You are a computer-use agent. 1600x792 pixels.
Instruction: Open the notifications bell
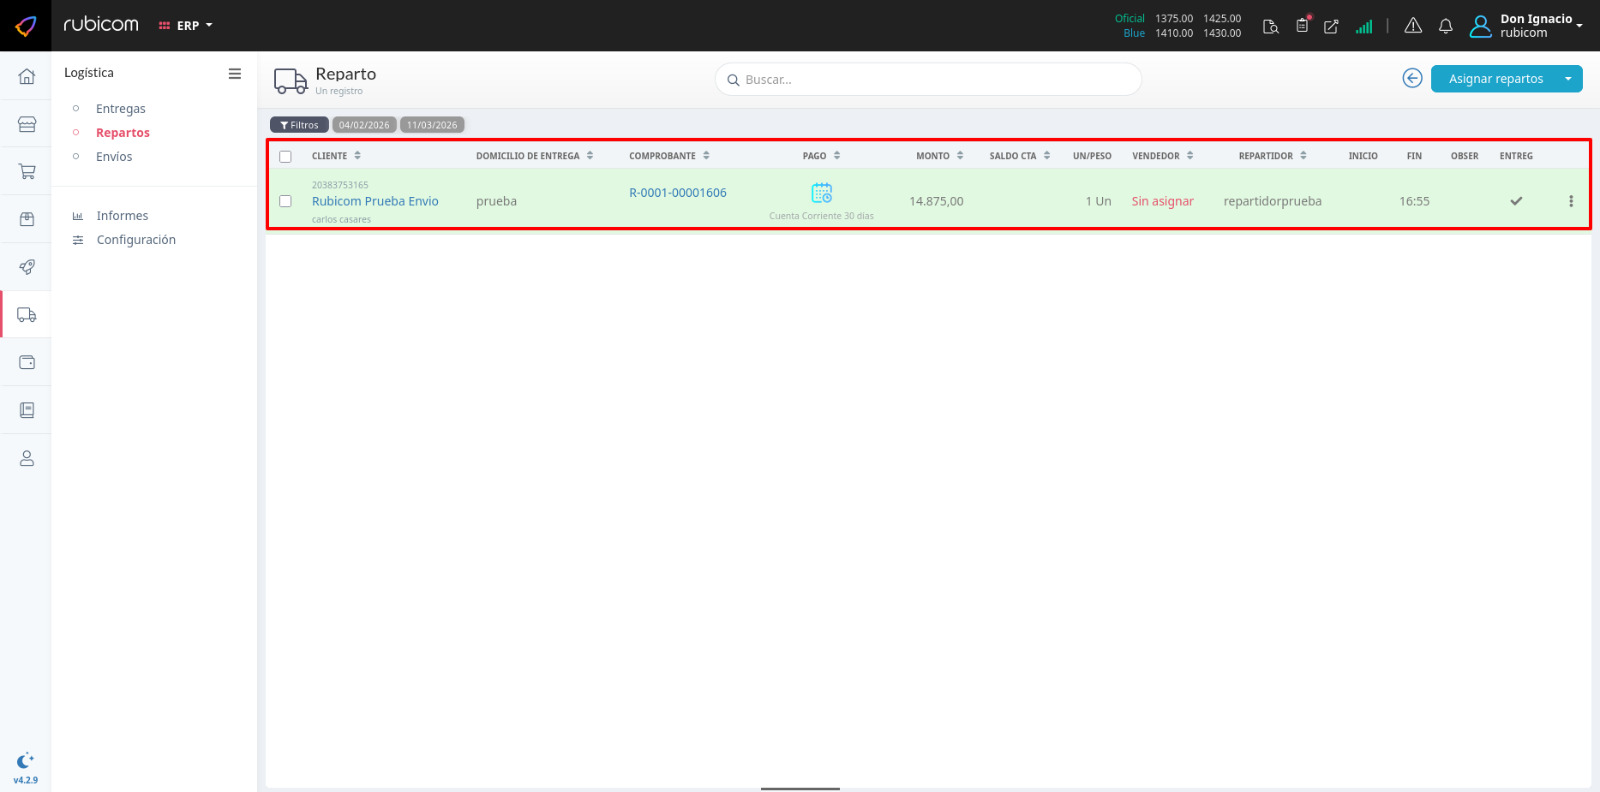(x=1446, y=26)
